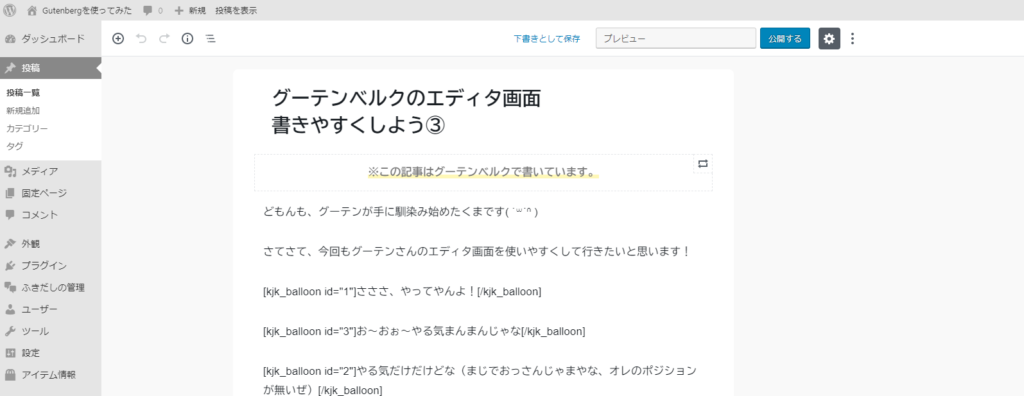The image size is (1024, 396).
Task: Click the kjk_balloon id="3" shortcode paragraph
Action: (424, 331)
